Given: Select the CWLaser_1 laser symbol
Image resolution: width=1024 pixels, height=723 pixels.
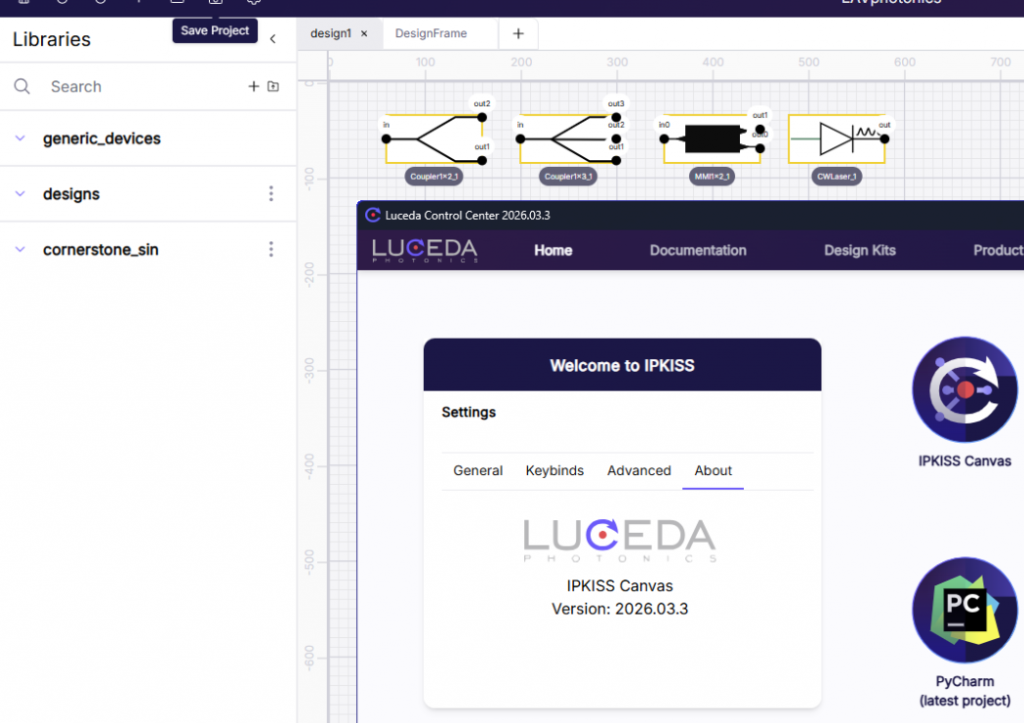Looking at the screenshot, I should tap(836, 139).
